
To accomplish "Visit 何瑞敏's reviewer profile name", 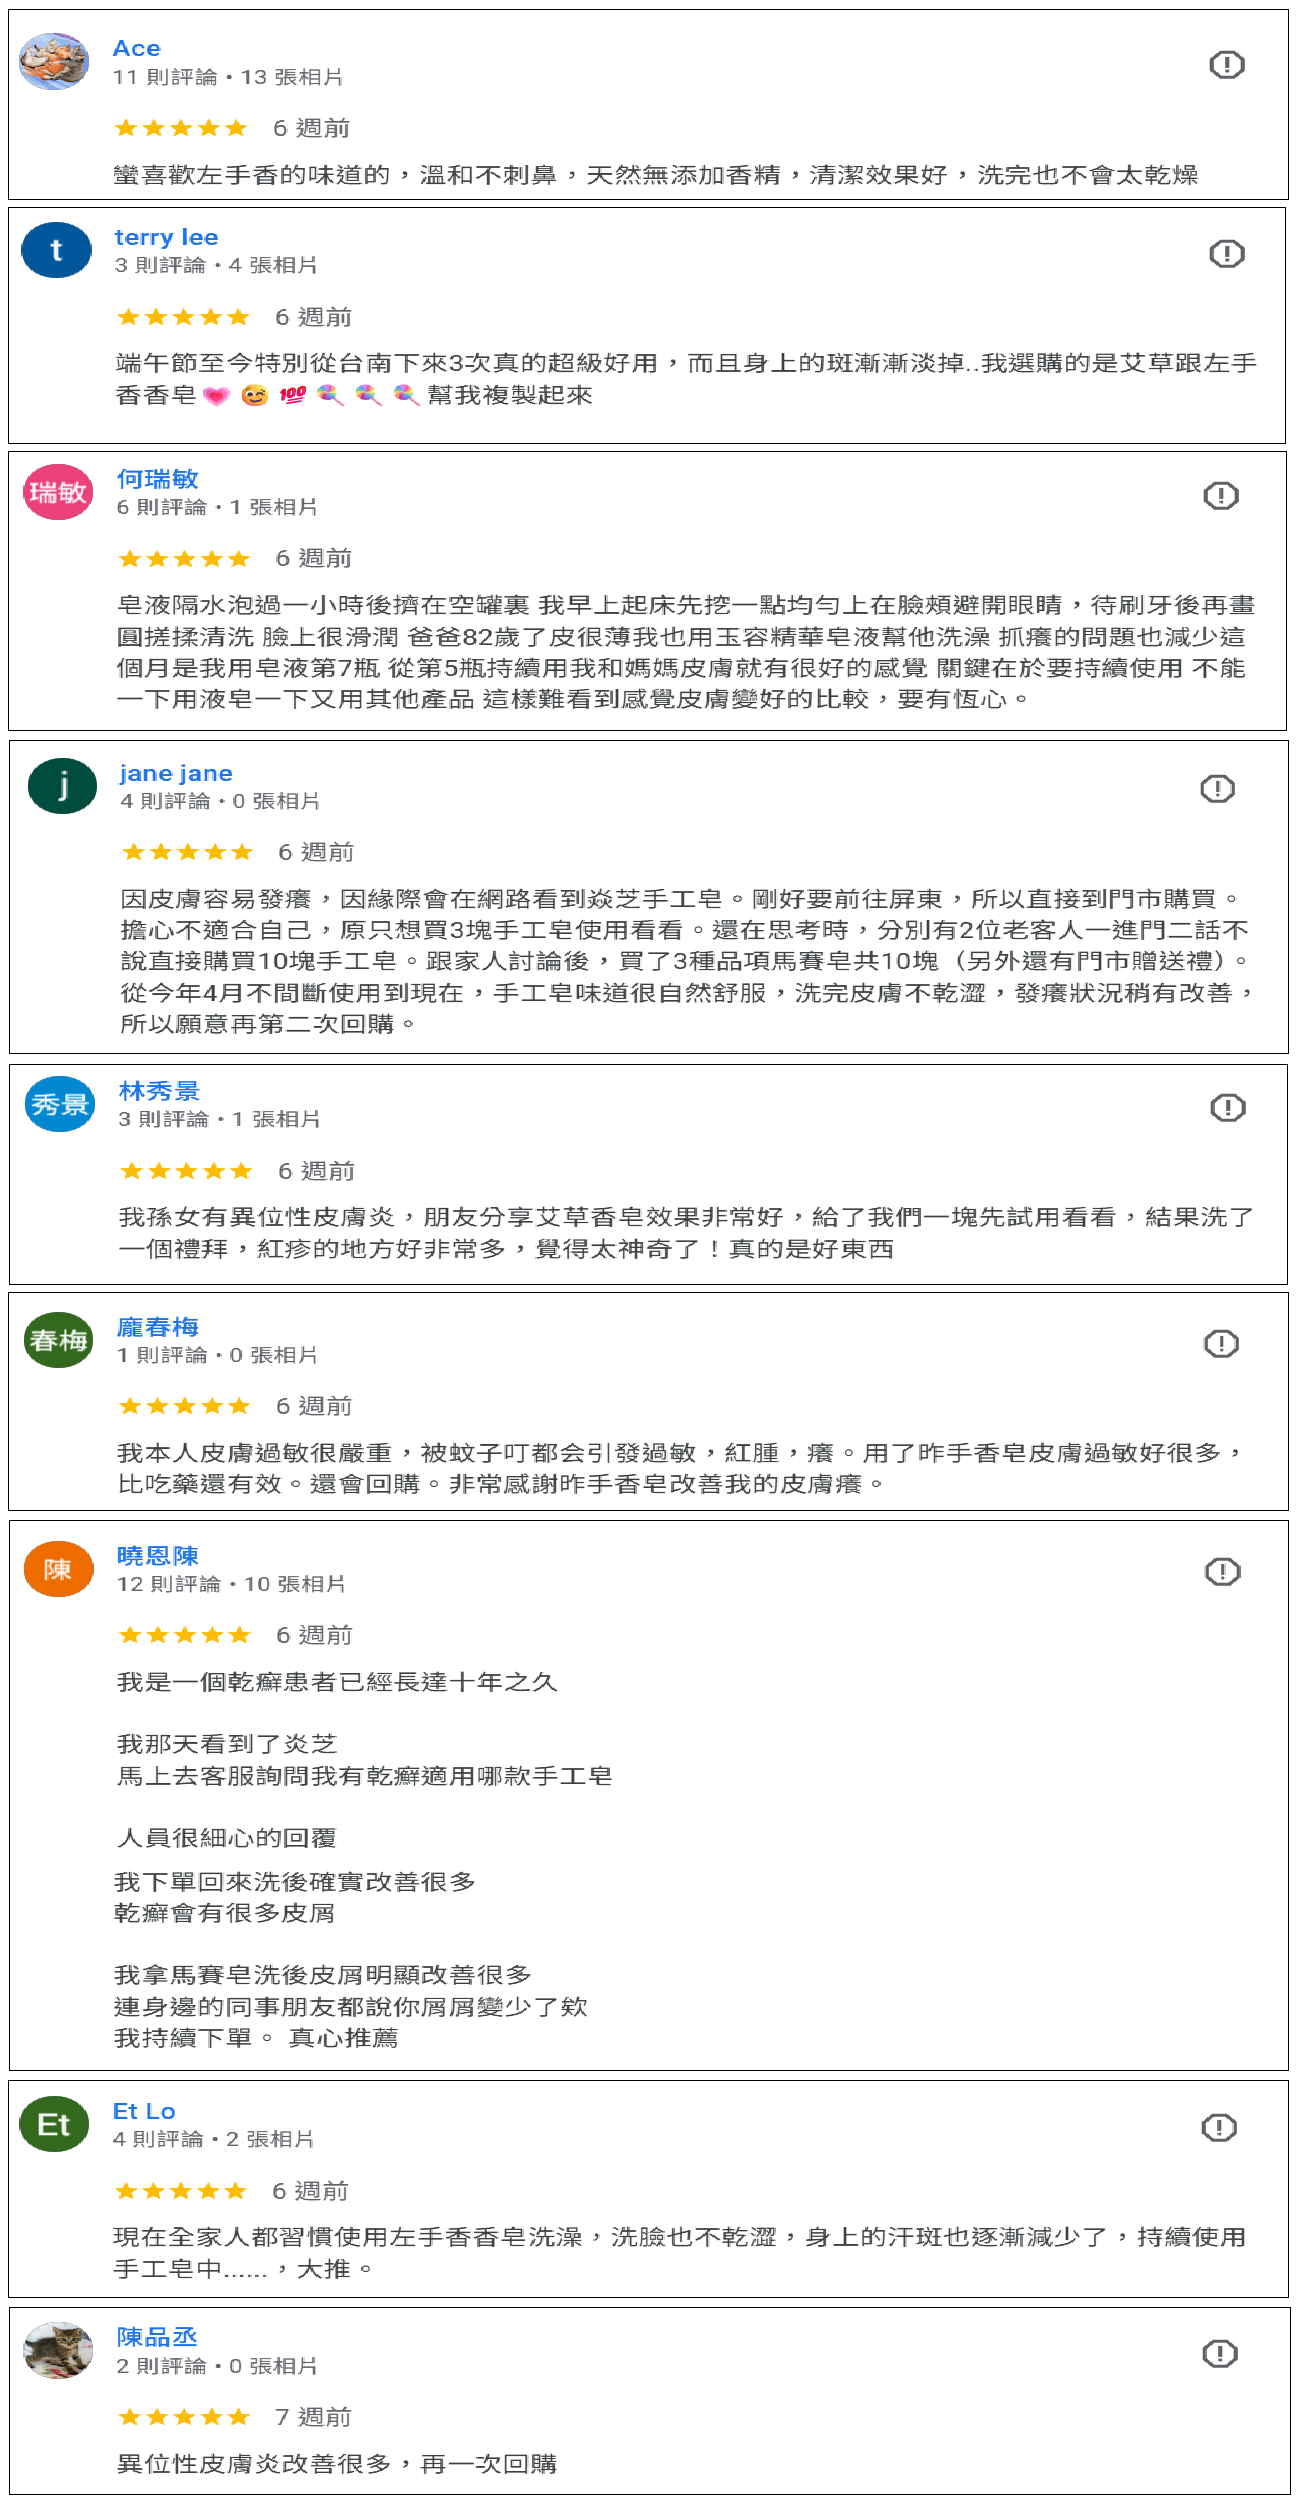I will 157,480.
